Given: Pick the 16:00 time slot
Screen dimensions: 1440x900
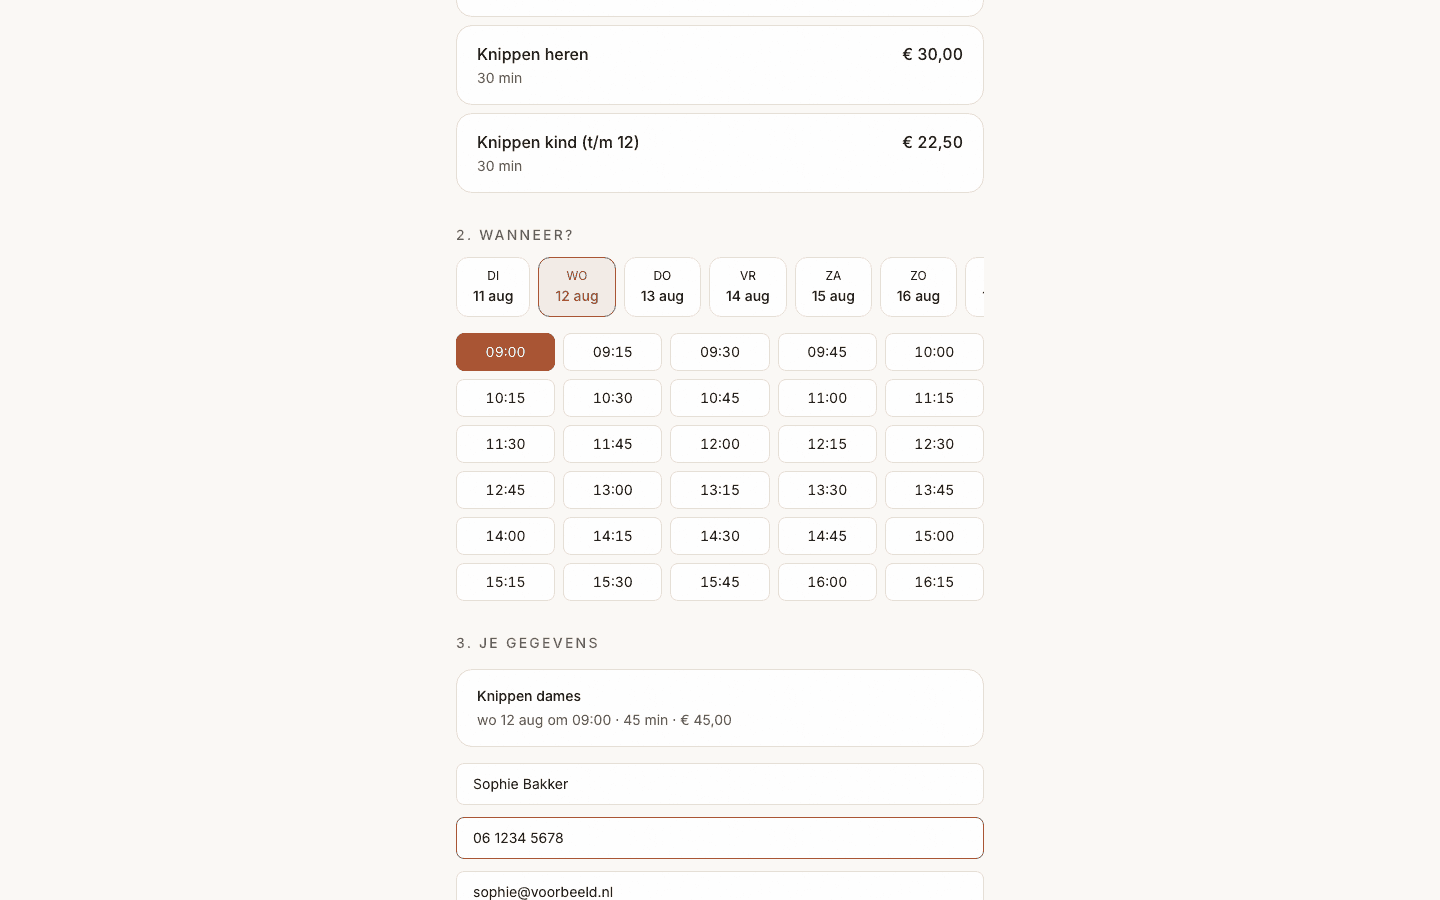Looking at the screenshot, I should click(x=827, y=582).
